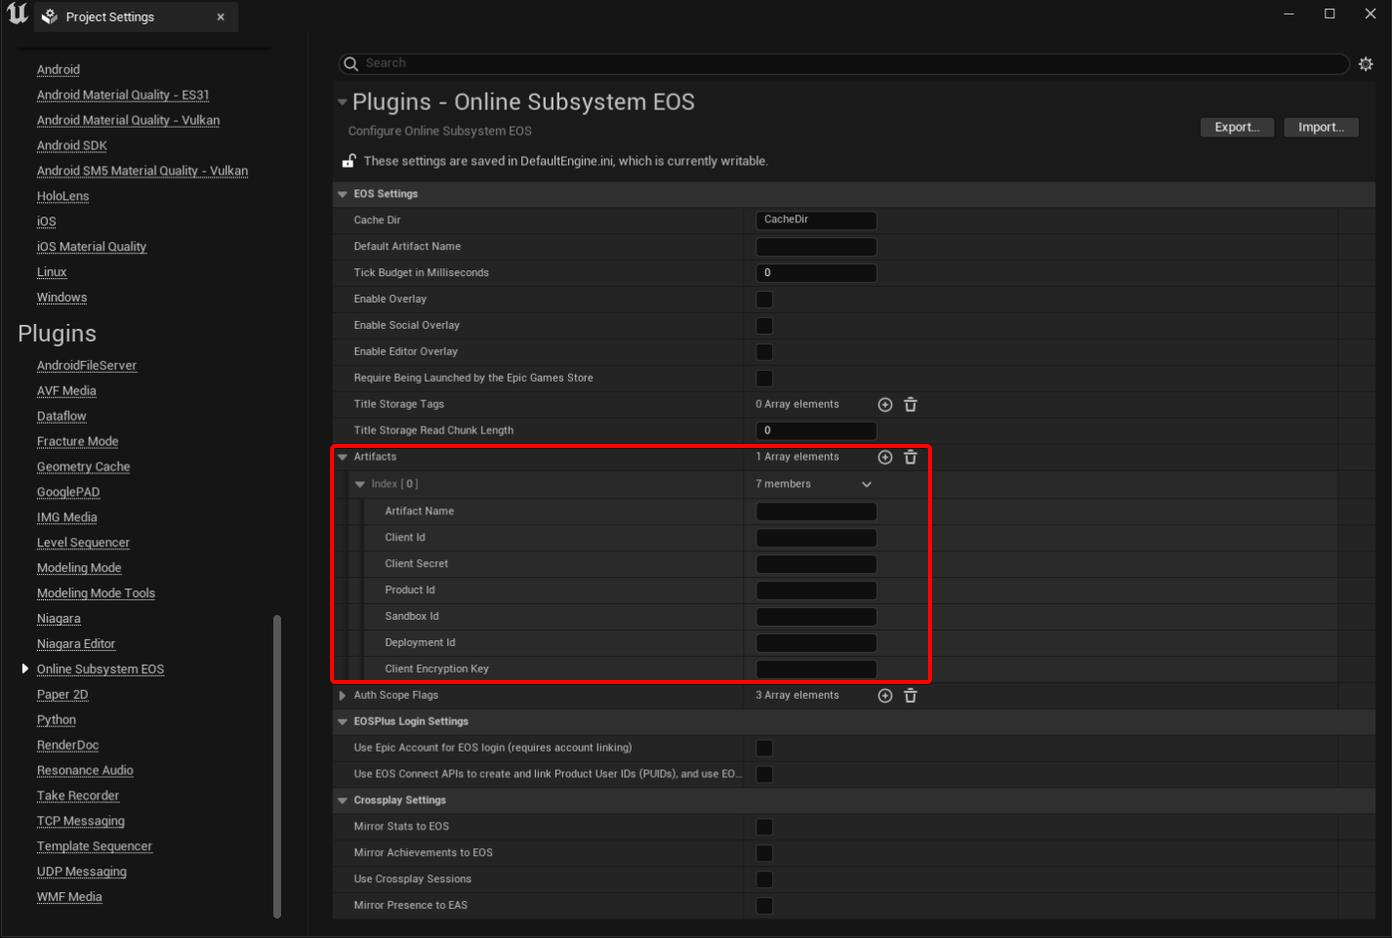The height and width of the screenshot is (938, 1392).
Task: Expand the Auth Scope Flags array
Action: (341, 695)
